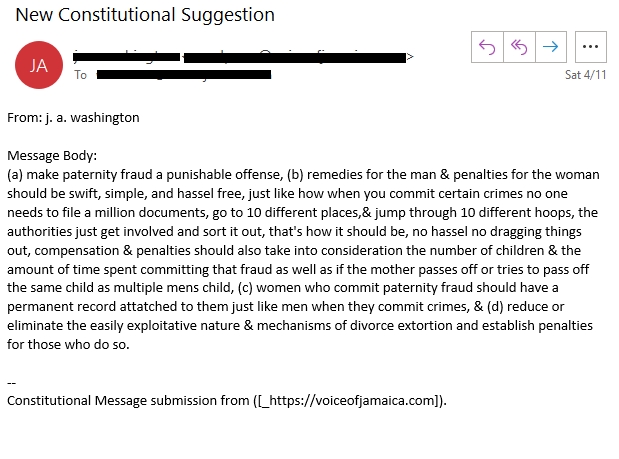Screen dimensions: 619x459
Task: Click the Reply arrow icon
Action: (487, 46)
